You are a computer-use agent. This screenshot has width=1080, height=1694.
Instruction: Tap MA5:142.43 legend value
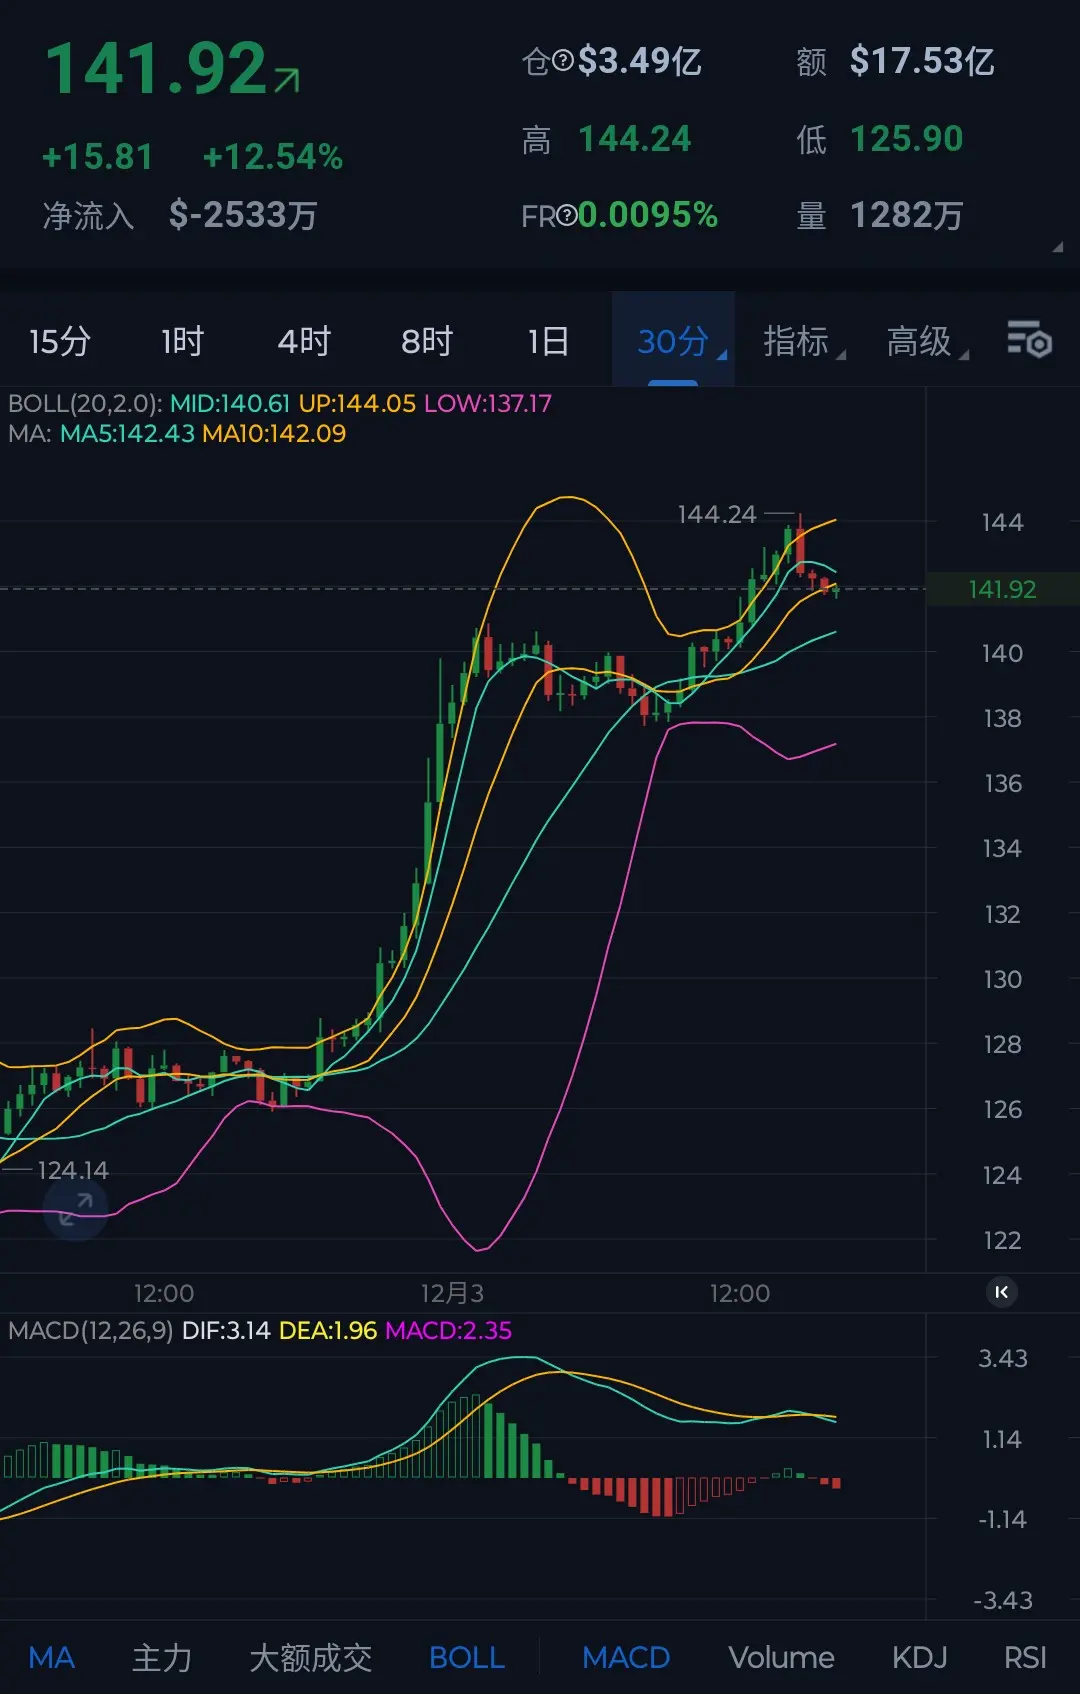click(x=127, y=434)
